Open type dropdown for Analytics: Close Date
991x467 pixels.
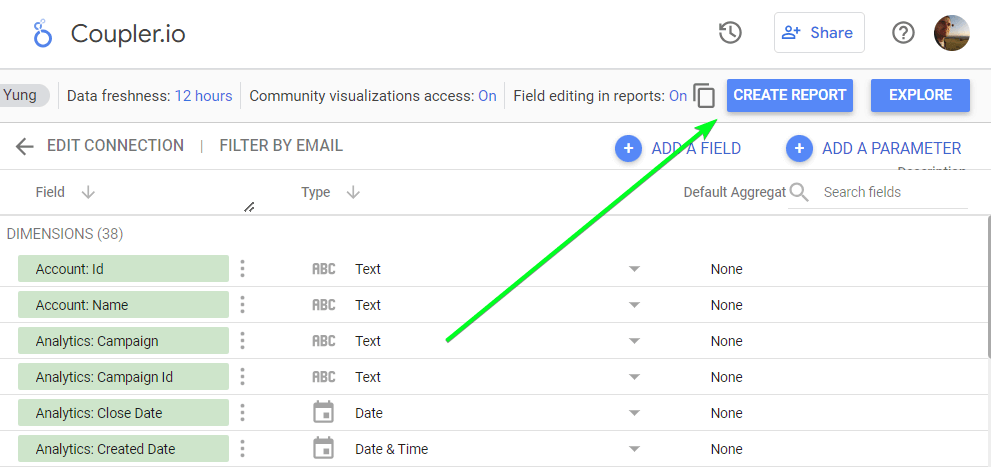[x=635, y=413]
